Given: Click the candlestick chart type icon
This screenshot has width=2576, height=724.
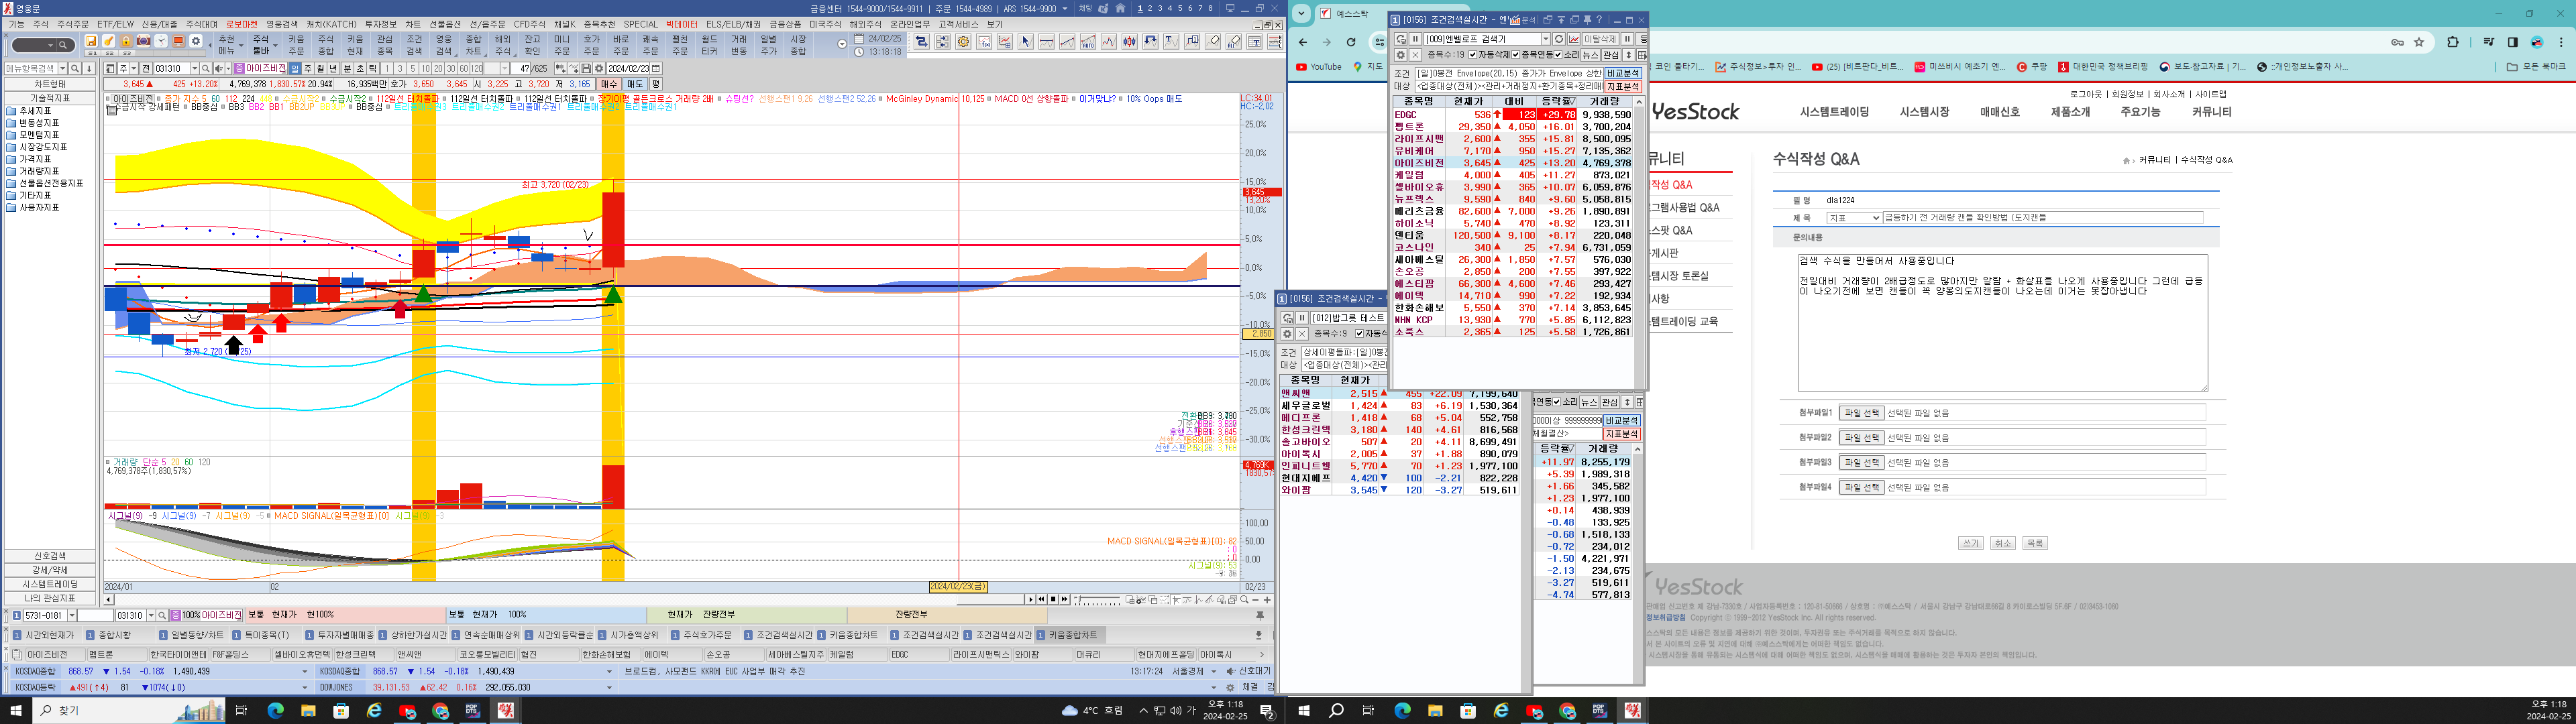Looking at the screenshot, I should 1129,42.
